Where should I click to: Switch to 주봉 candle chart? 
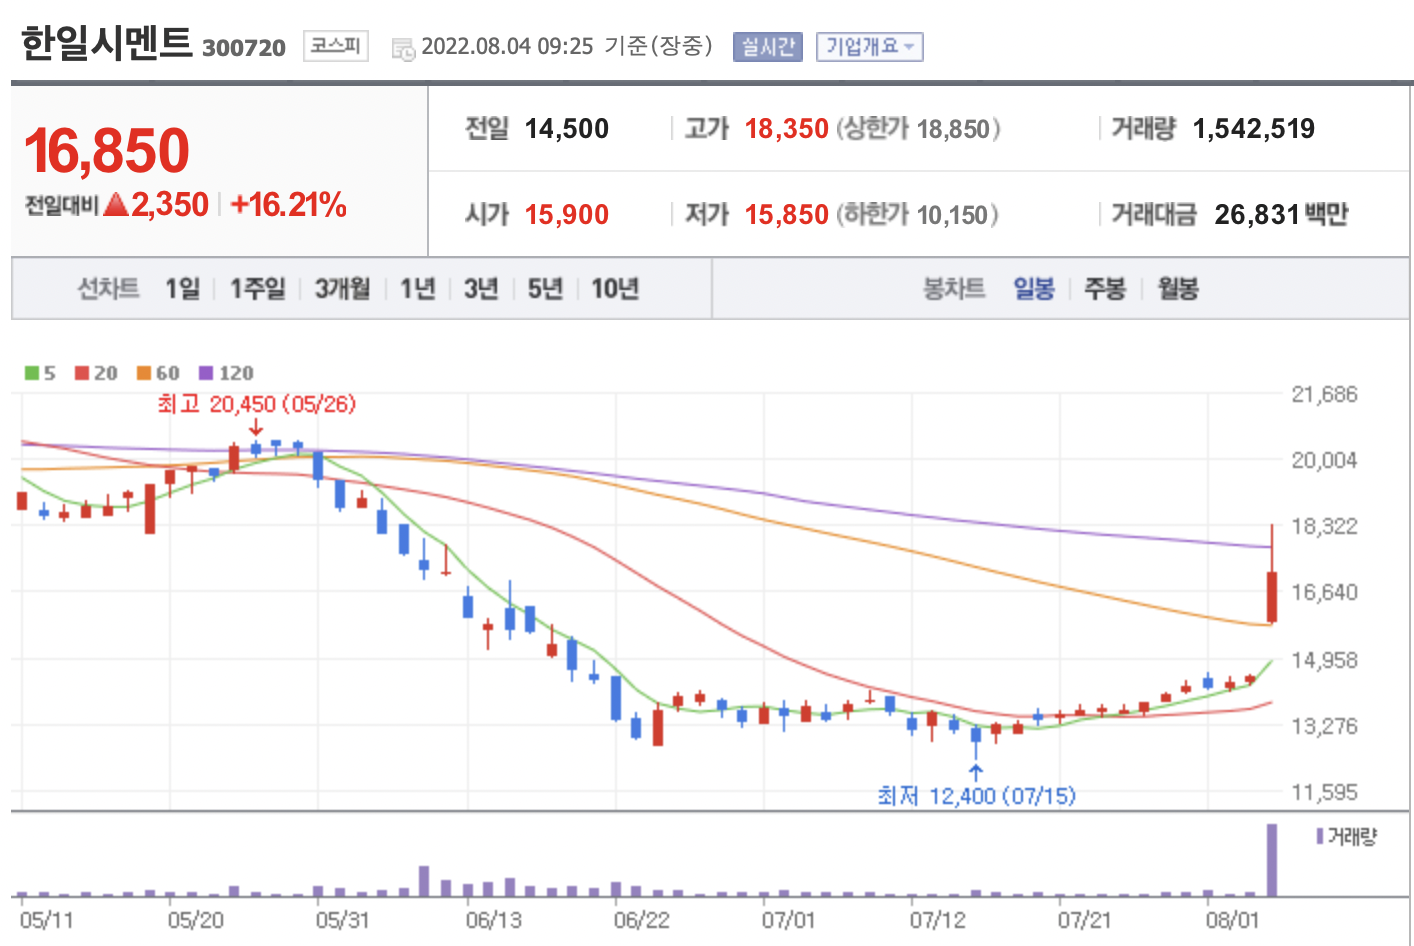coord(1105,289)
